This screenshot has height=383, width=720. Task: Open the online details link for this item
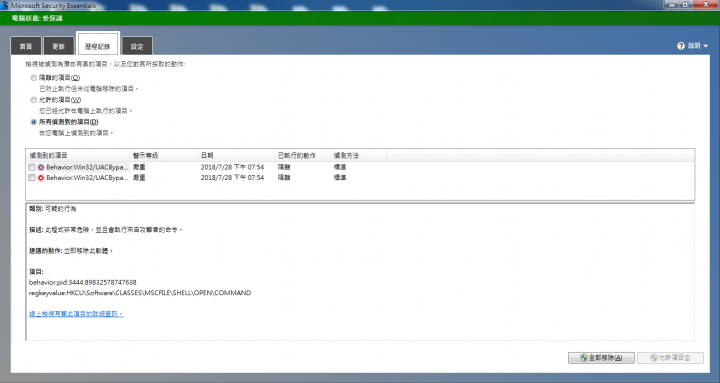(x=76, y=314)
